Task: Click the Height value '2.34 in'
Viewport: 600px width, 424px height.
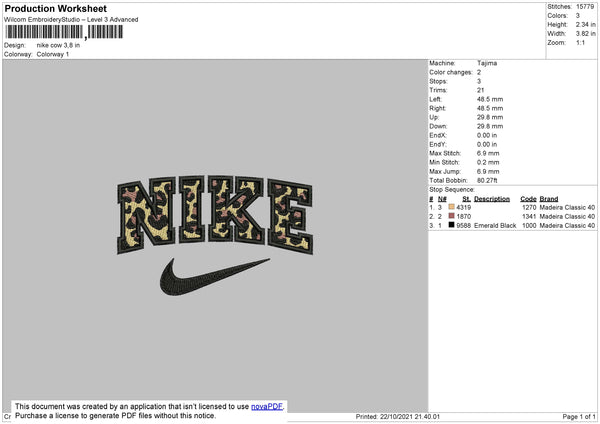Action: [585, 24]
